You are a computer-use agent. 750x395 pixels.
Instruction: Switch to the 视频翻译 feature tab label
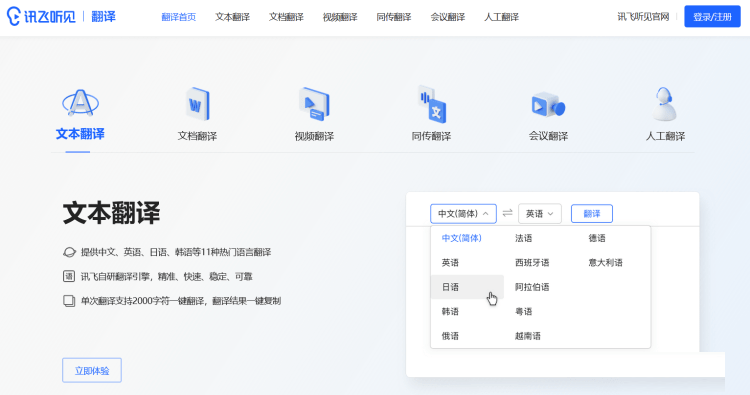click(314, 136)
